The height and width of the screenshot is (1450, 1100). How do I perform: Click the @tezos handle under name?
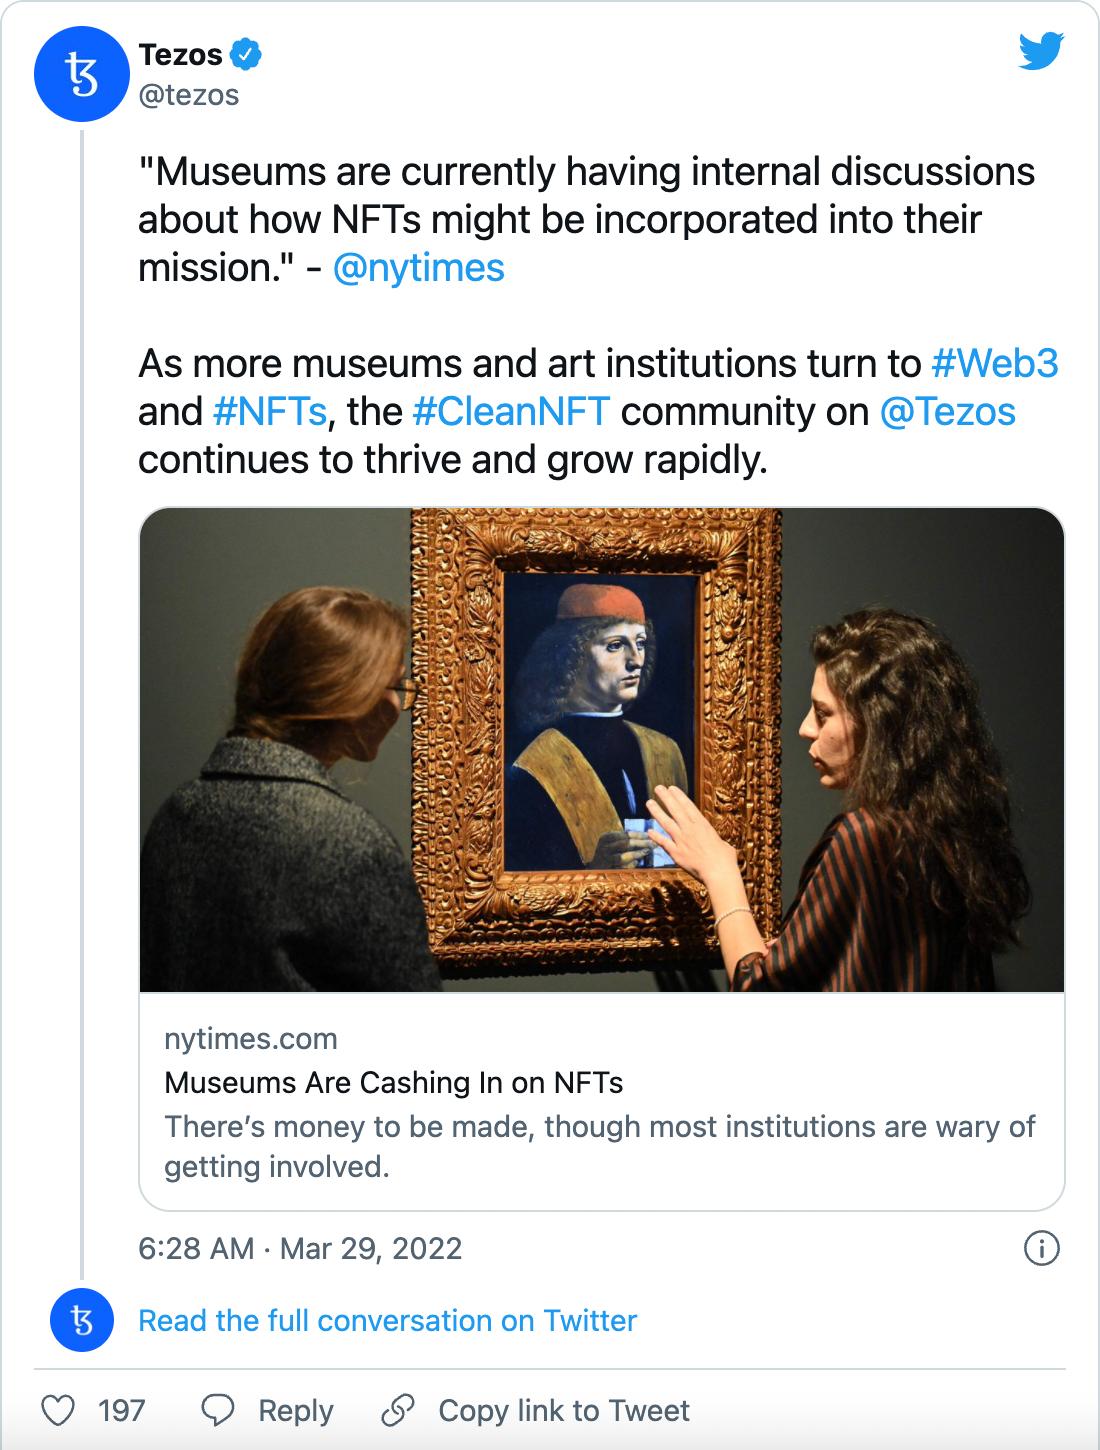click(x=189, y=95)
